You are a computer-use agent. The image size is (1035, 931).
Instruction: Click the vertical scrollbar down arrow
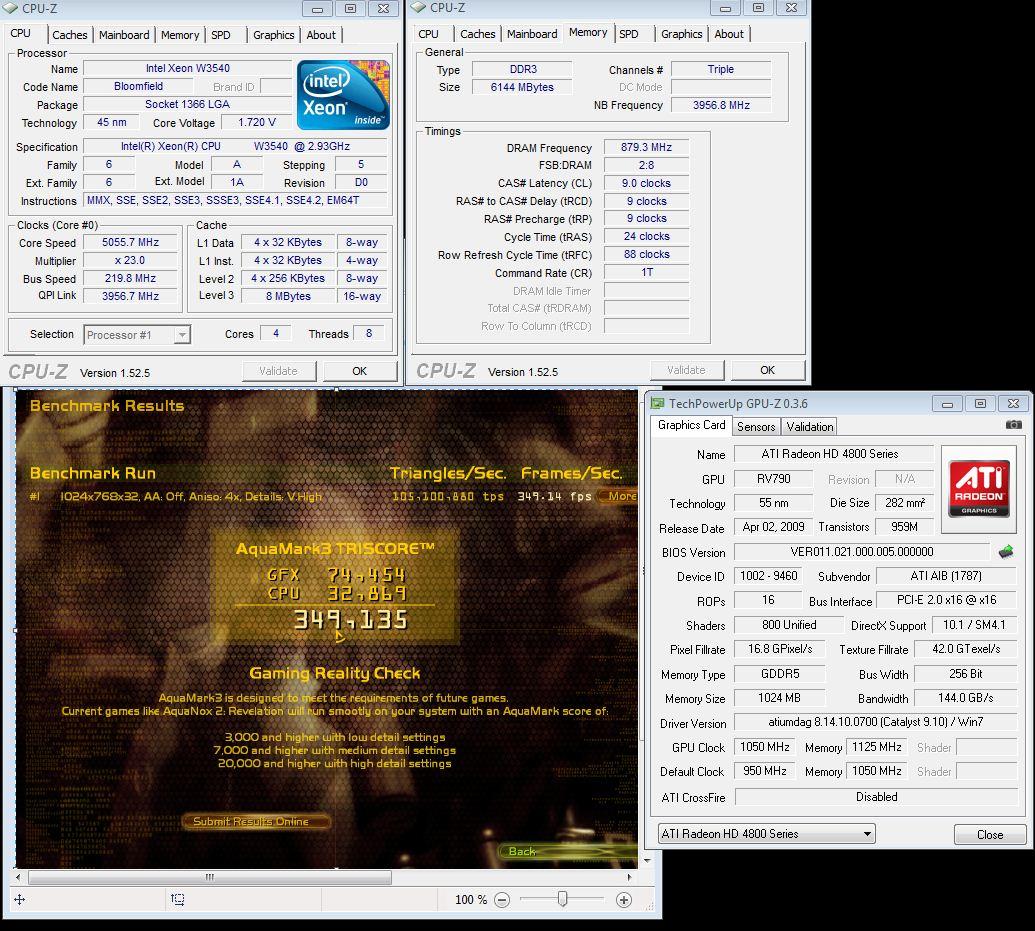[x=648, y=861]
